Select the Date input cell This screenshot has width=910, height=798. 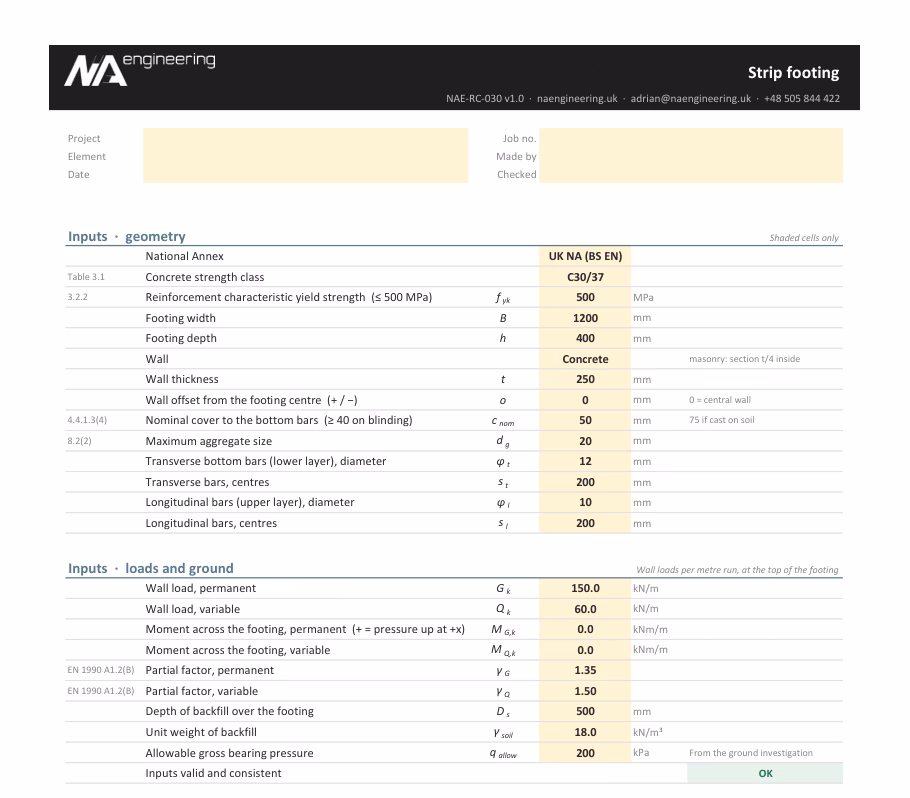coord(305,174)
